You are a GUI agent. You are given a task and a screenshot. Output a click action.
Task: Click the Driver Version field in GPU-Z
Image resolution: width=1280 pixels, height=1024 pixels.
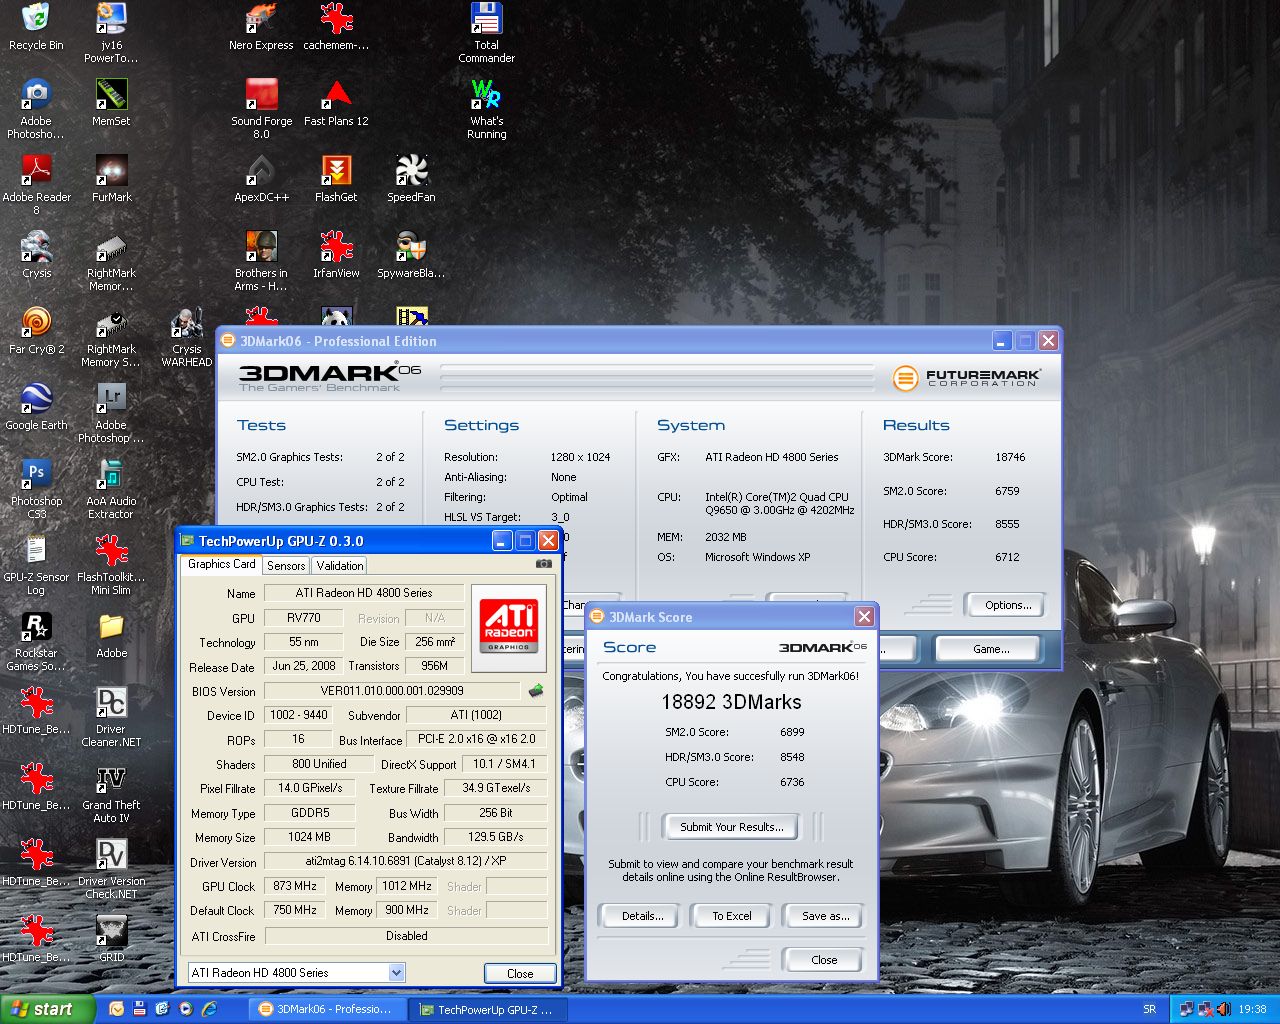tap(406, 861)
